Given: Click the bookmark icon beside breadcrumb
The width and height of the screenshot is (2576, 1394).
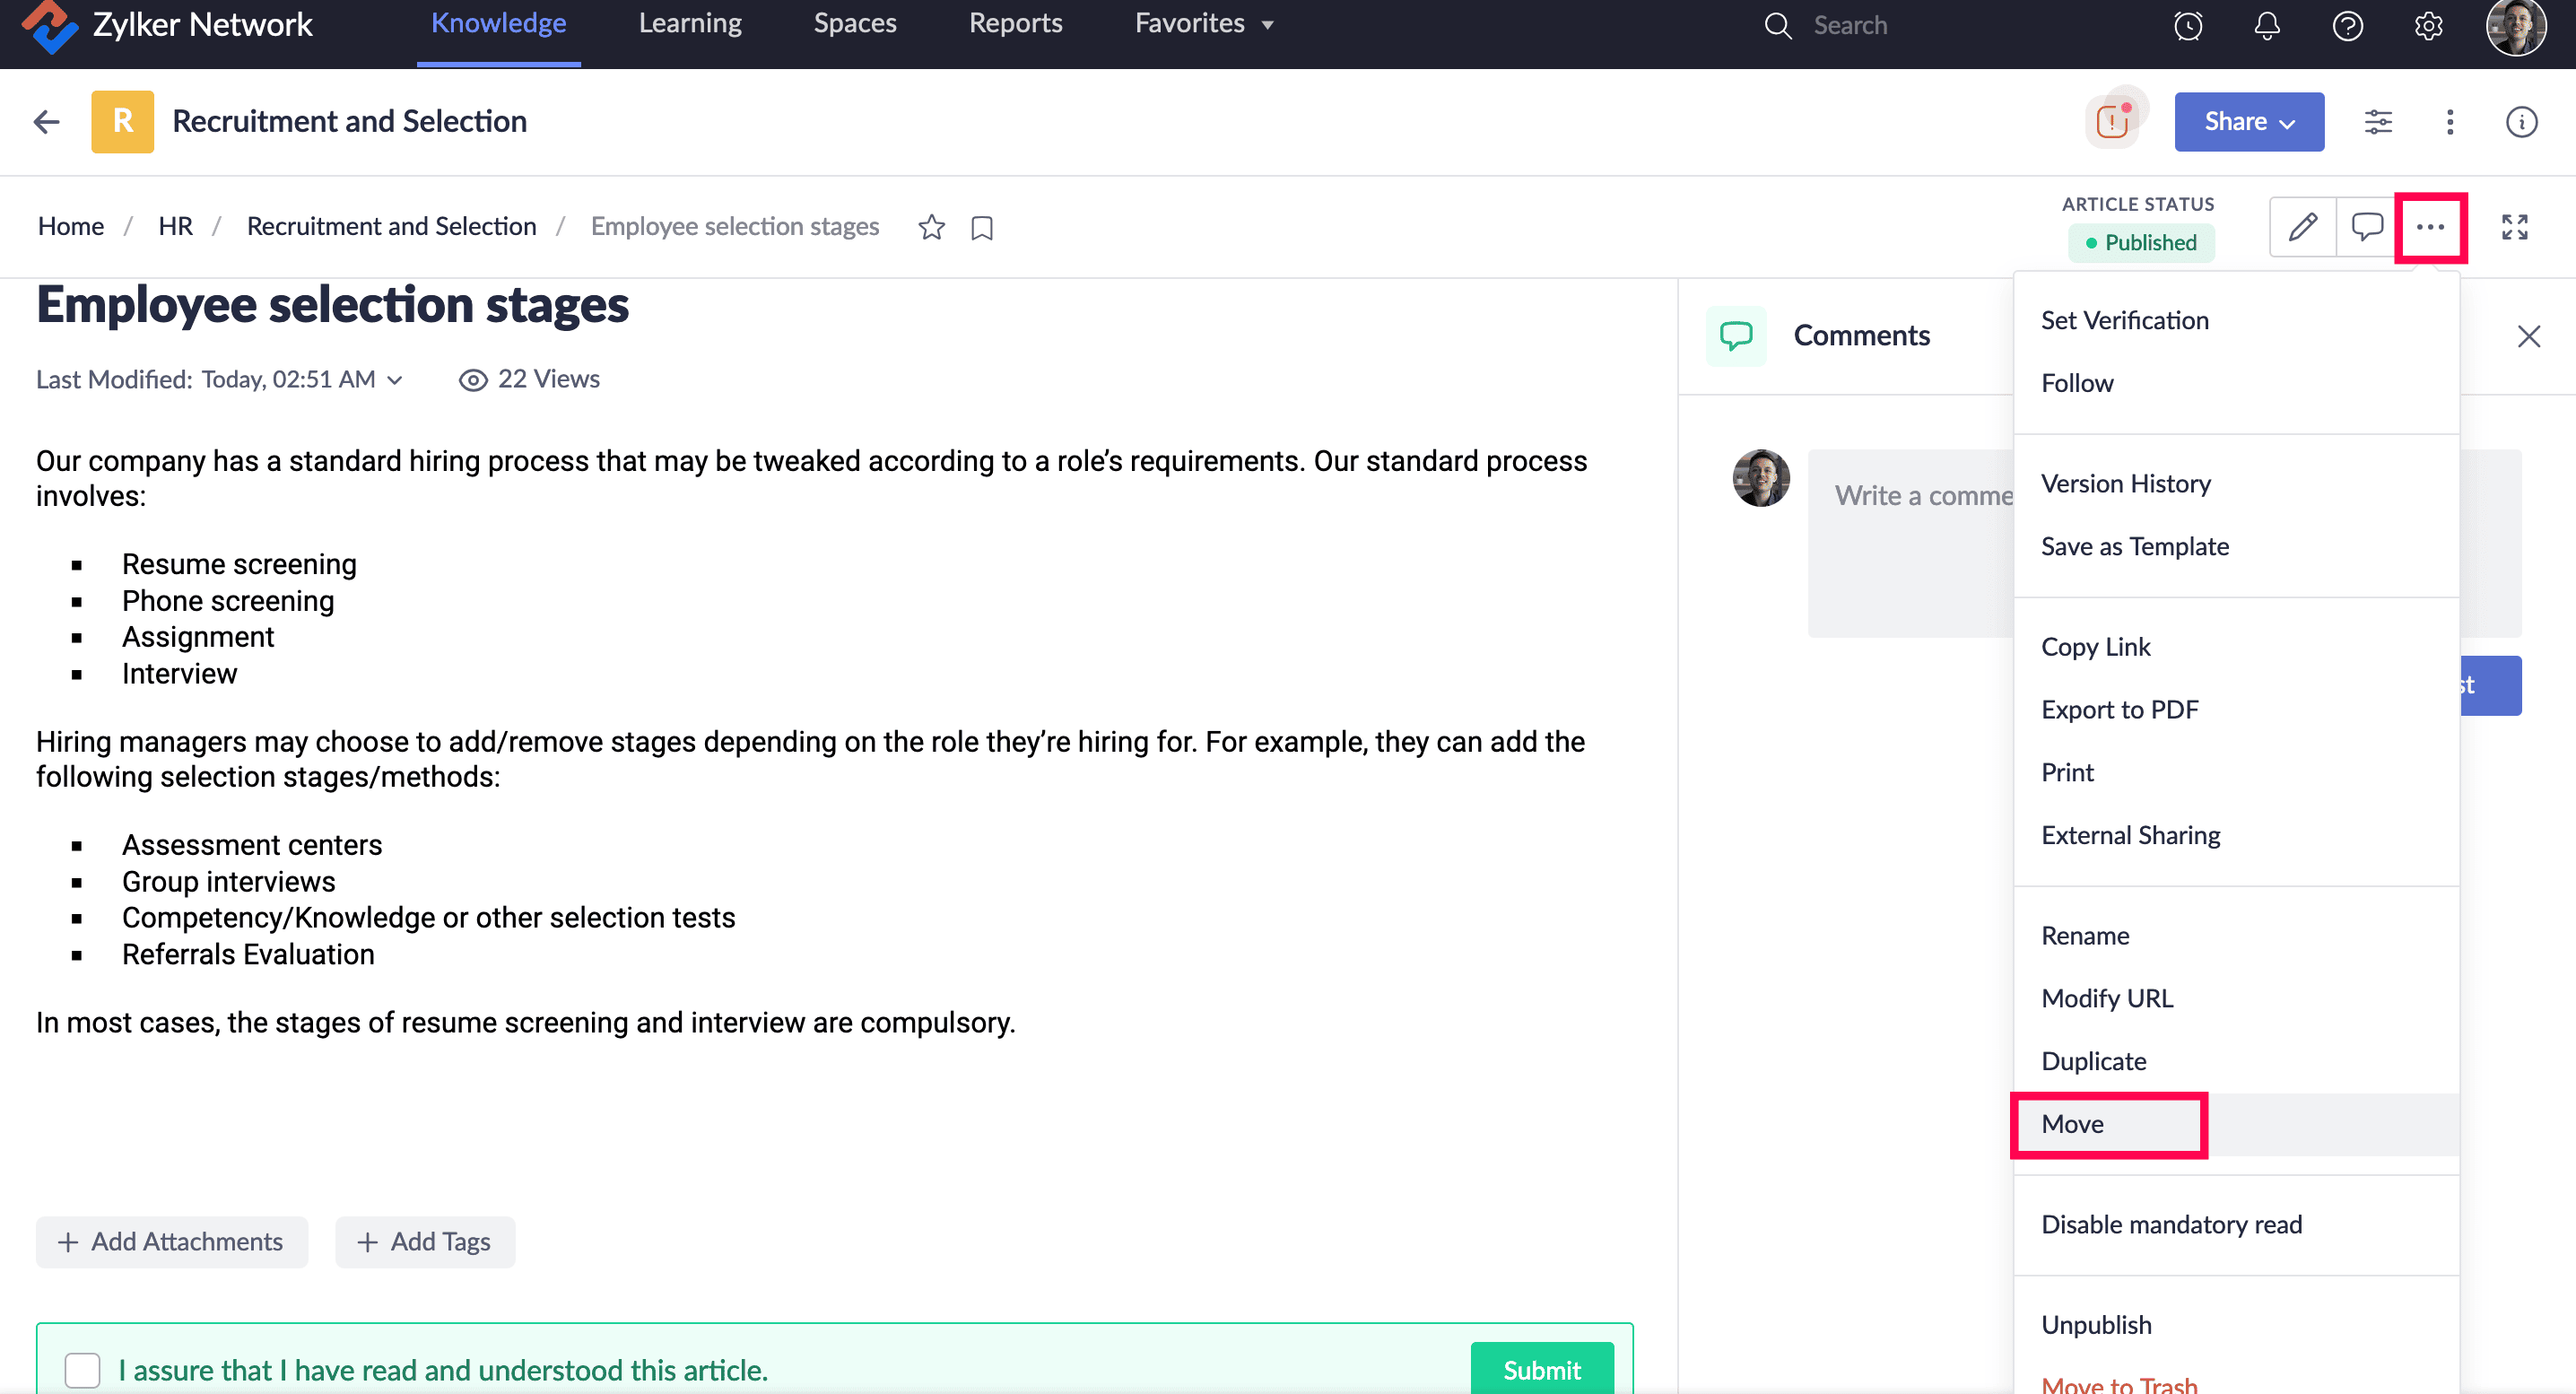Looking at the screenshot, I should click(x=982, y=228).
